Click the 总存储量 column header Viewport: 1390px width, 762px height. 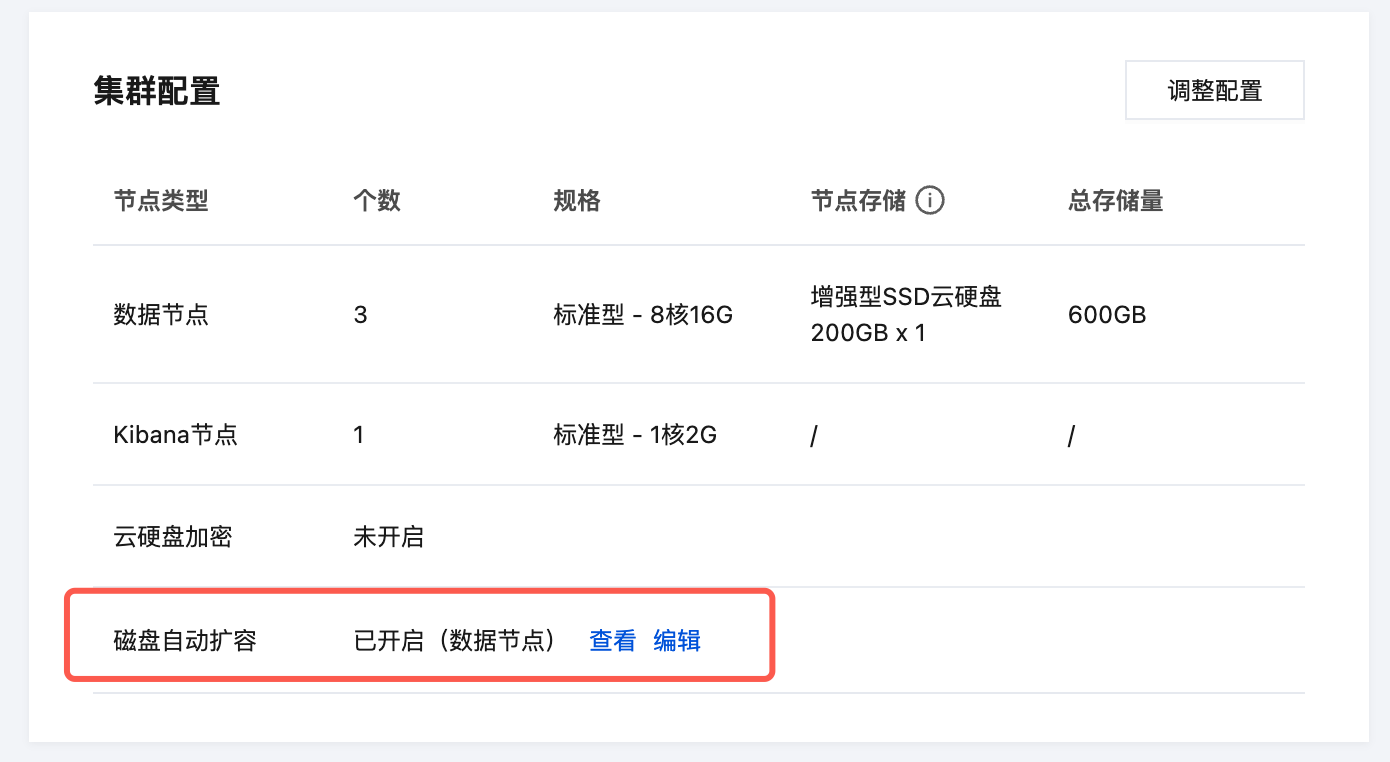[1115, 201]
